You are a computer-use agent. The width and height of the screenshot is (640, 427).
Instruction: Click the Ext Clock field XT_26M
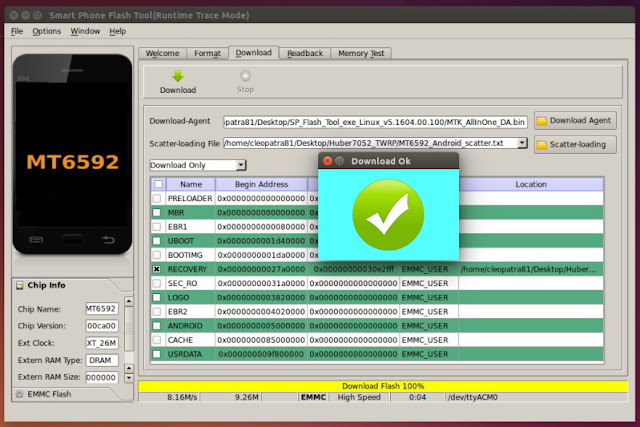click(102, 343)
